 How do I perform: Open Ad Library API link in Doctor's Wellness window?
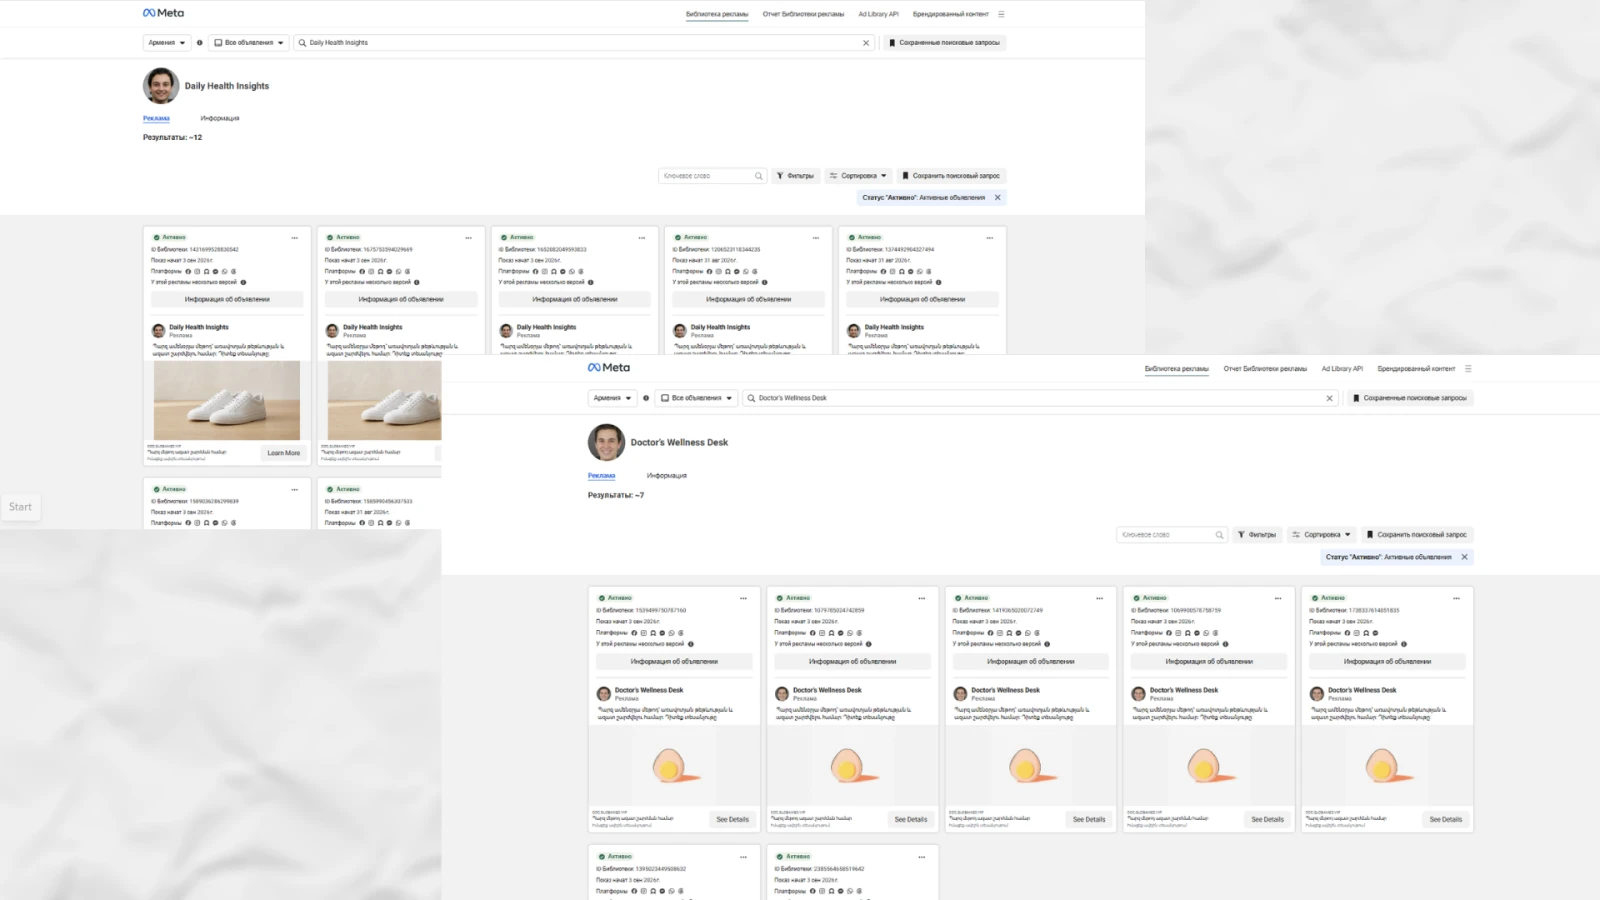pos(1342,369)
